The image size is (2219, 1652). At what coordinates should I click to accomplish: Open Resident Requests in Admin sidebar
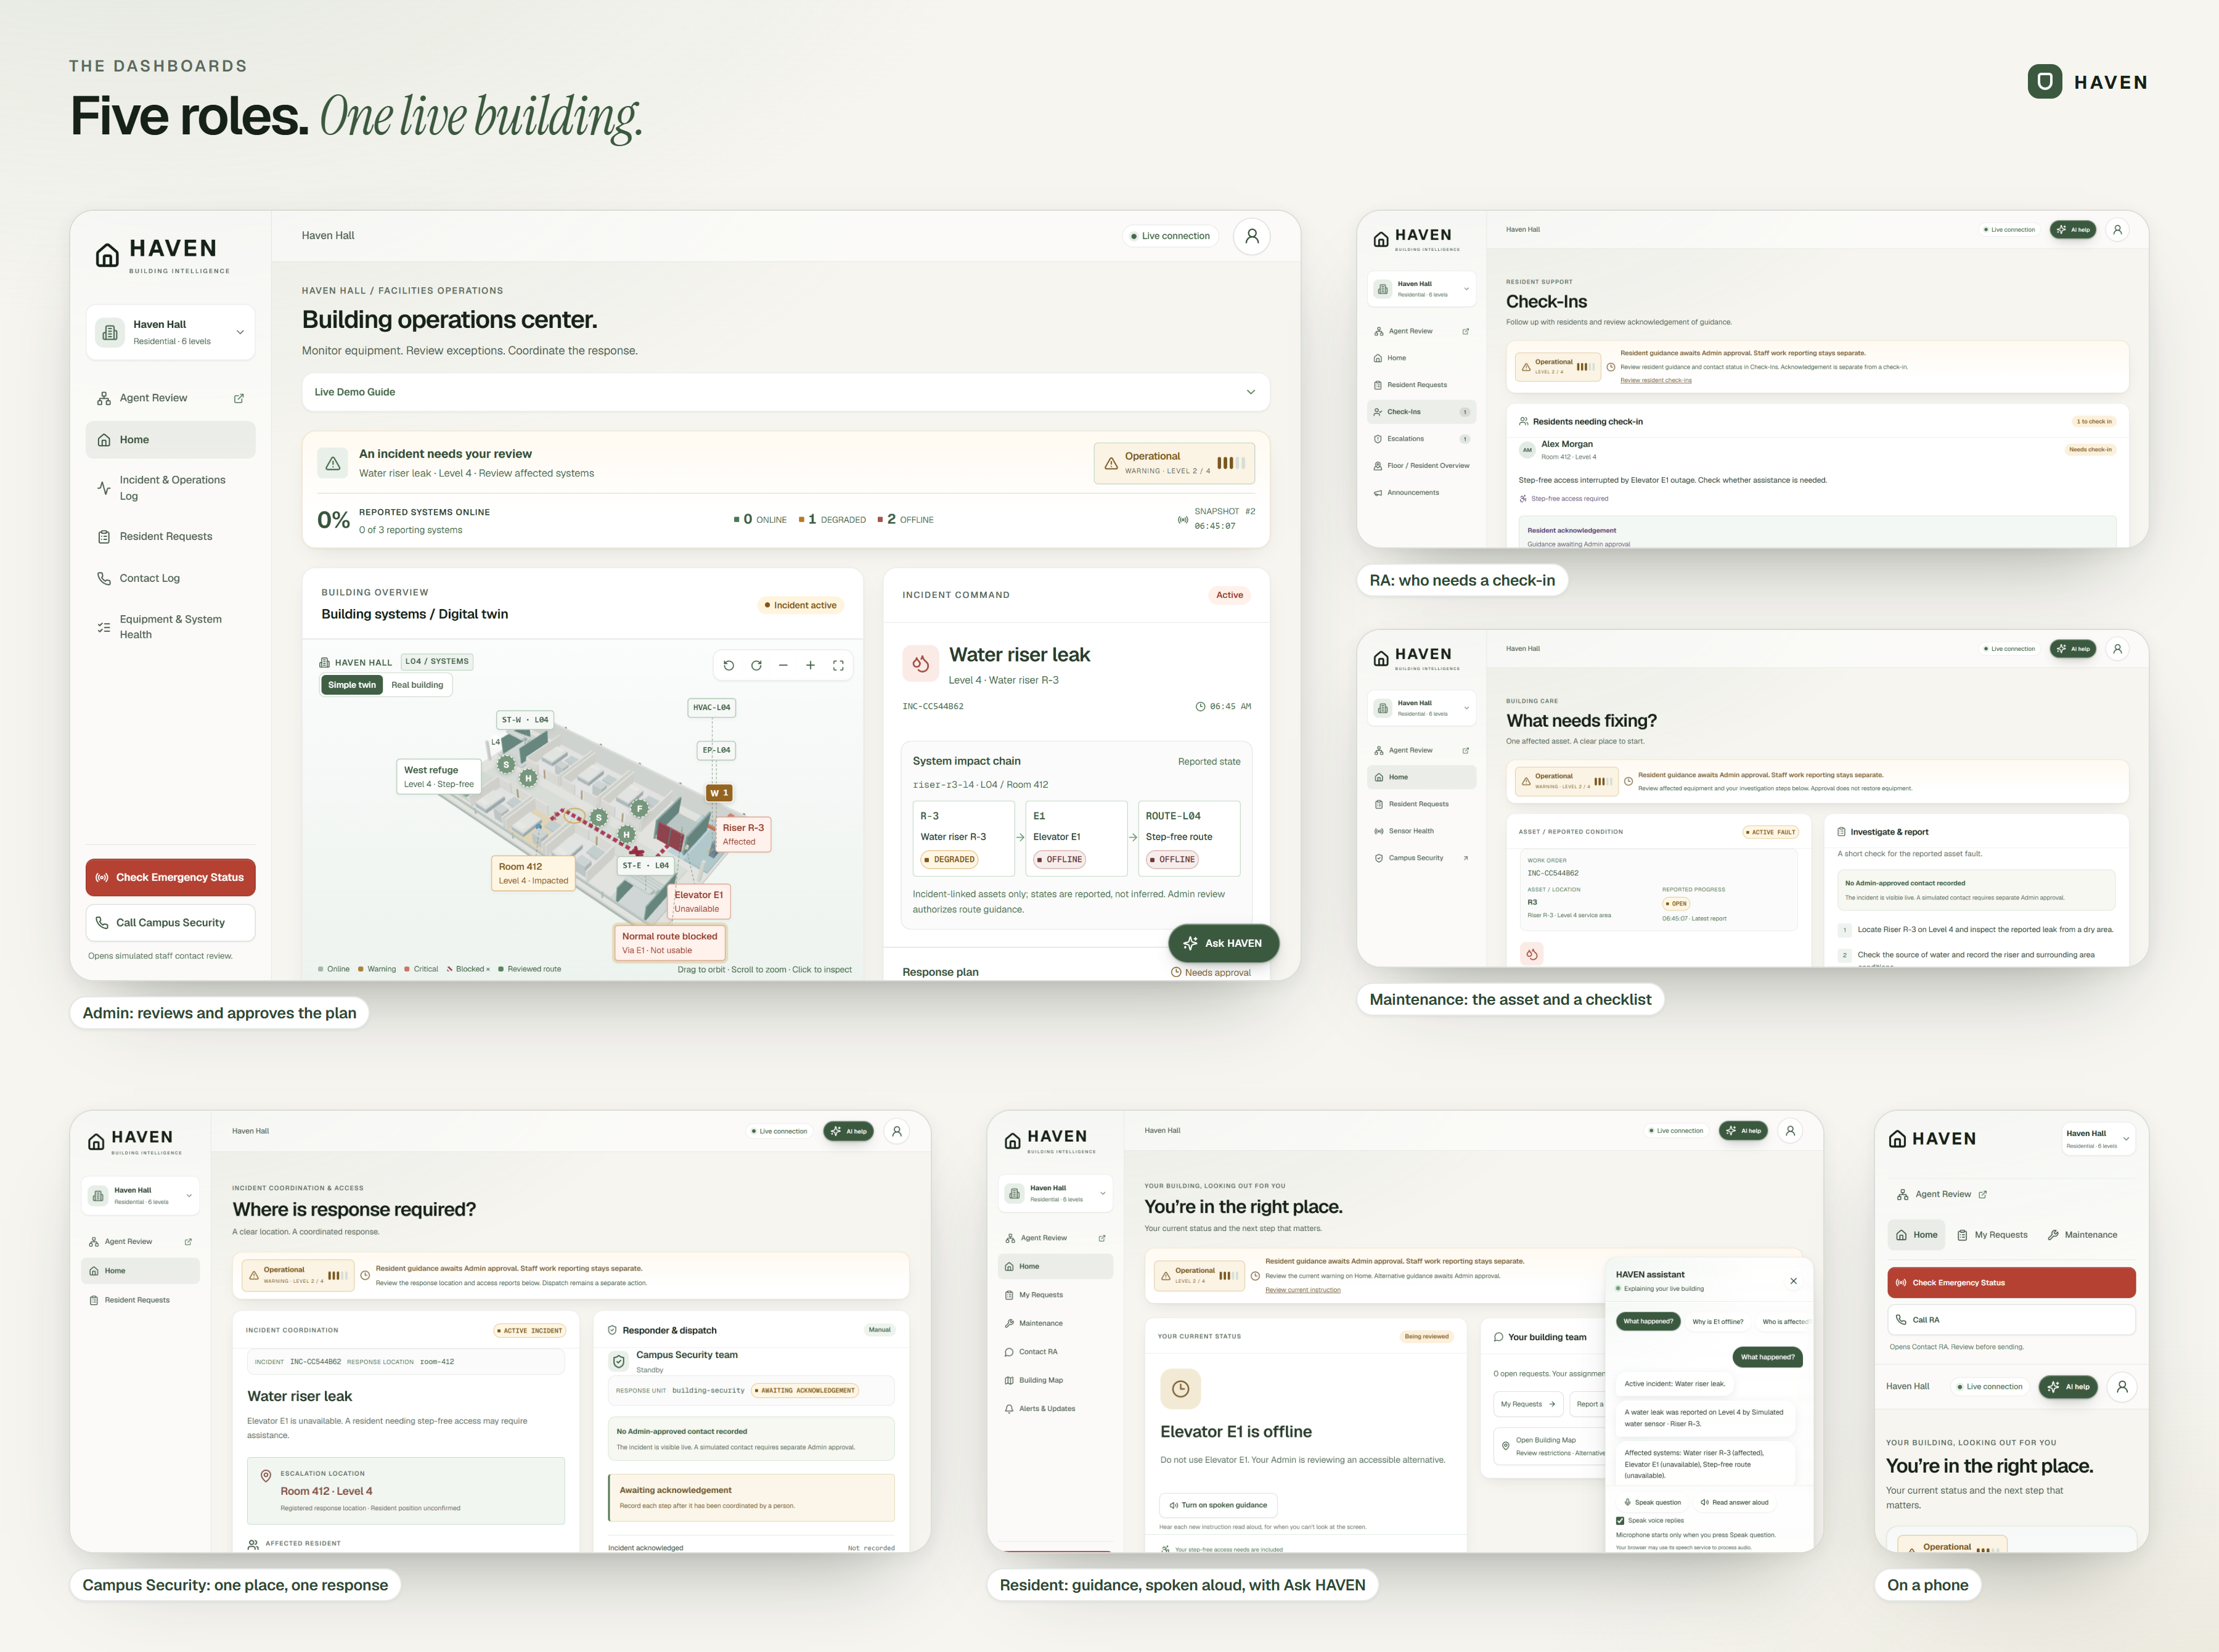point(170,537)
